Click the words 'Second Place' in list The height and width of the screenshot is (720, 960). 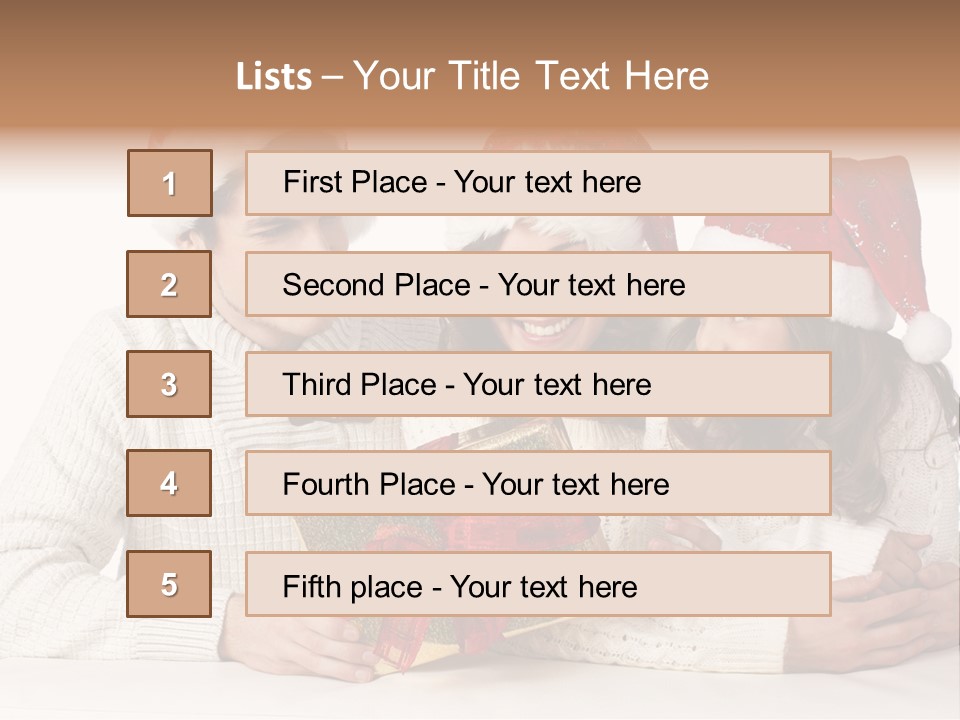377,285
